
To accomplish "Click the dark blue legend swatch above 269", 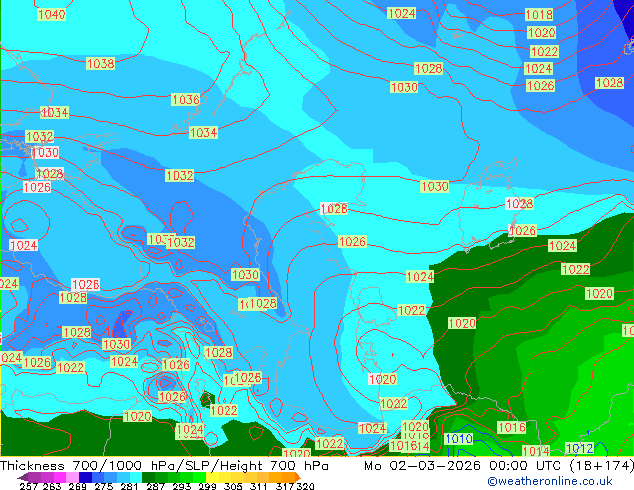I will point(85,477).
